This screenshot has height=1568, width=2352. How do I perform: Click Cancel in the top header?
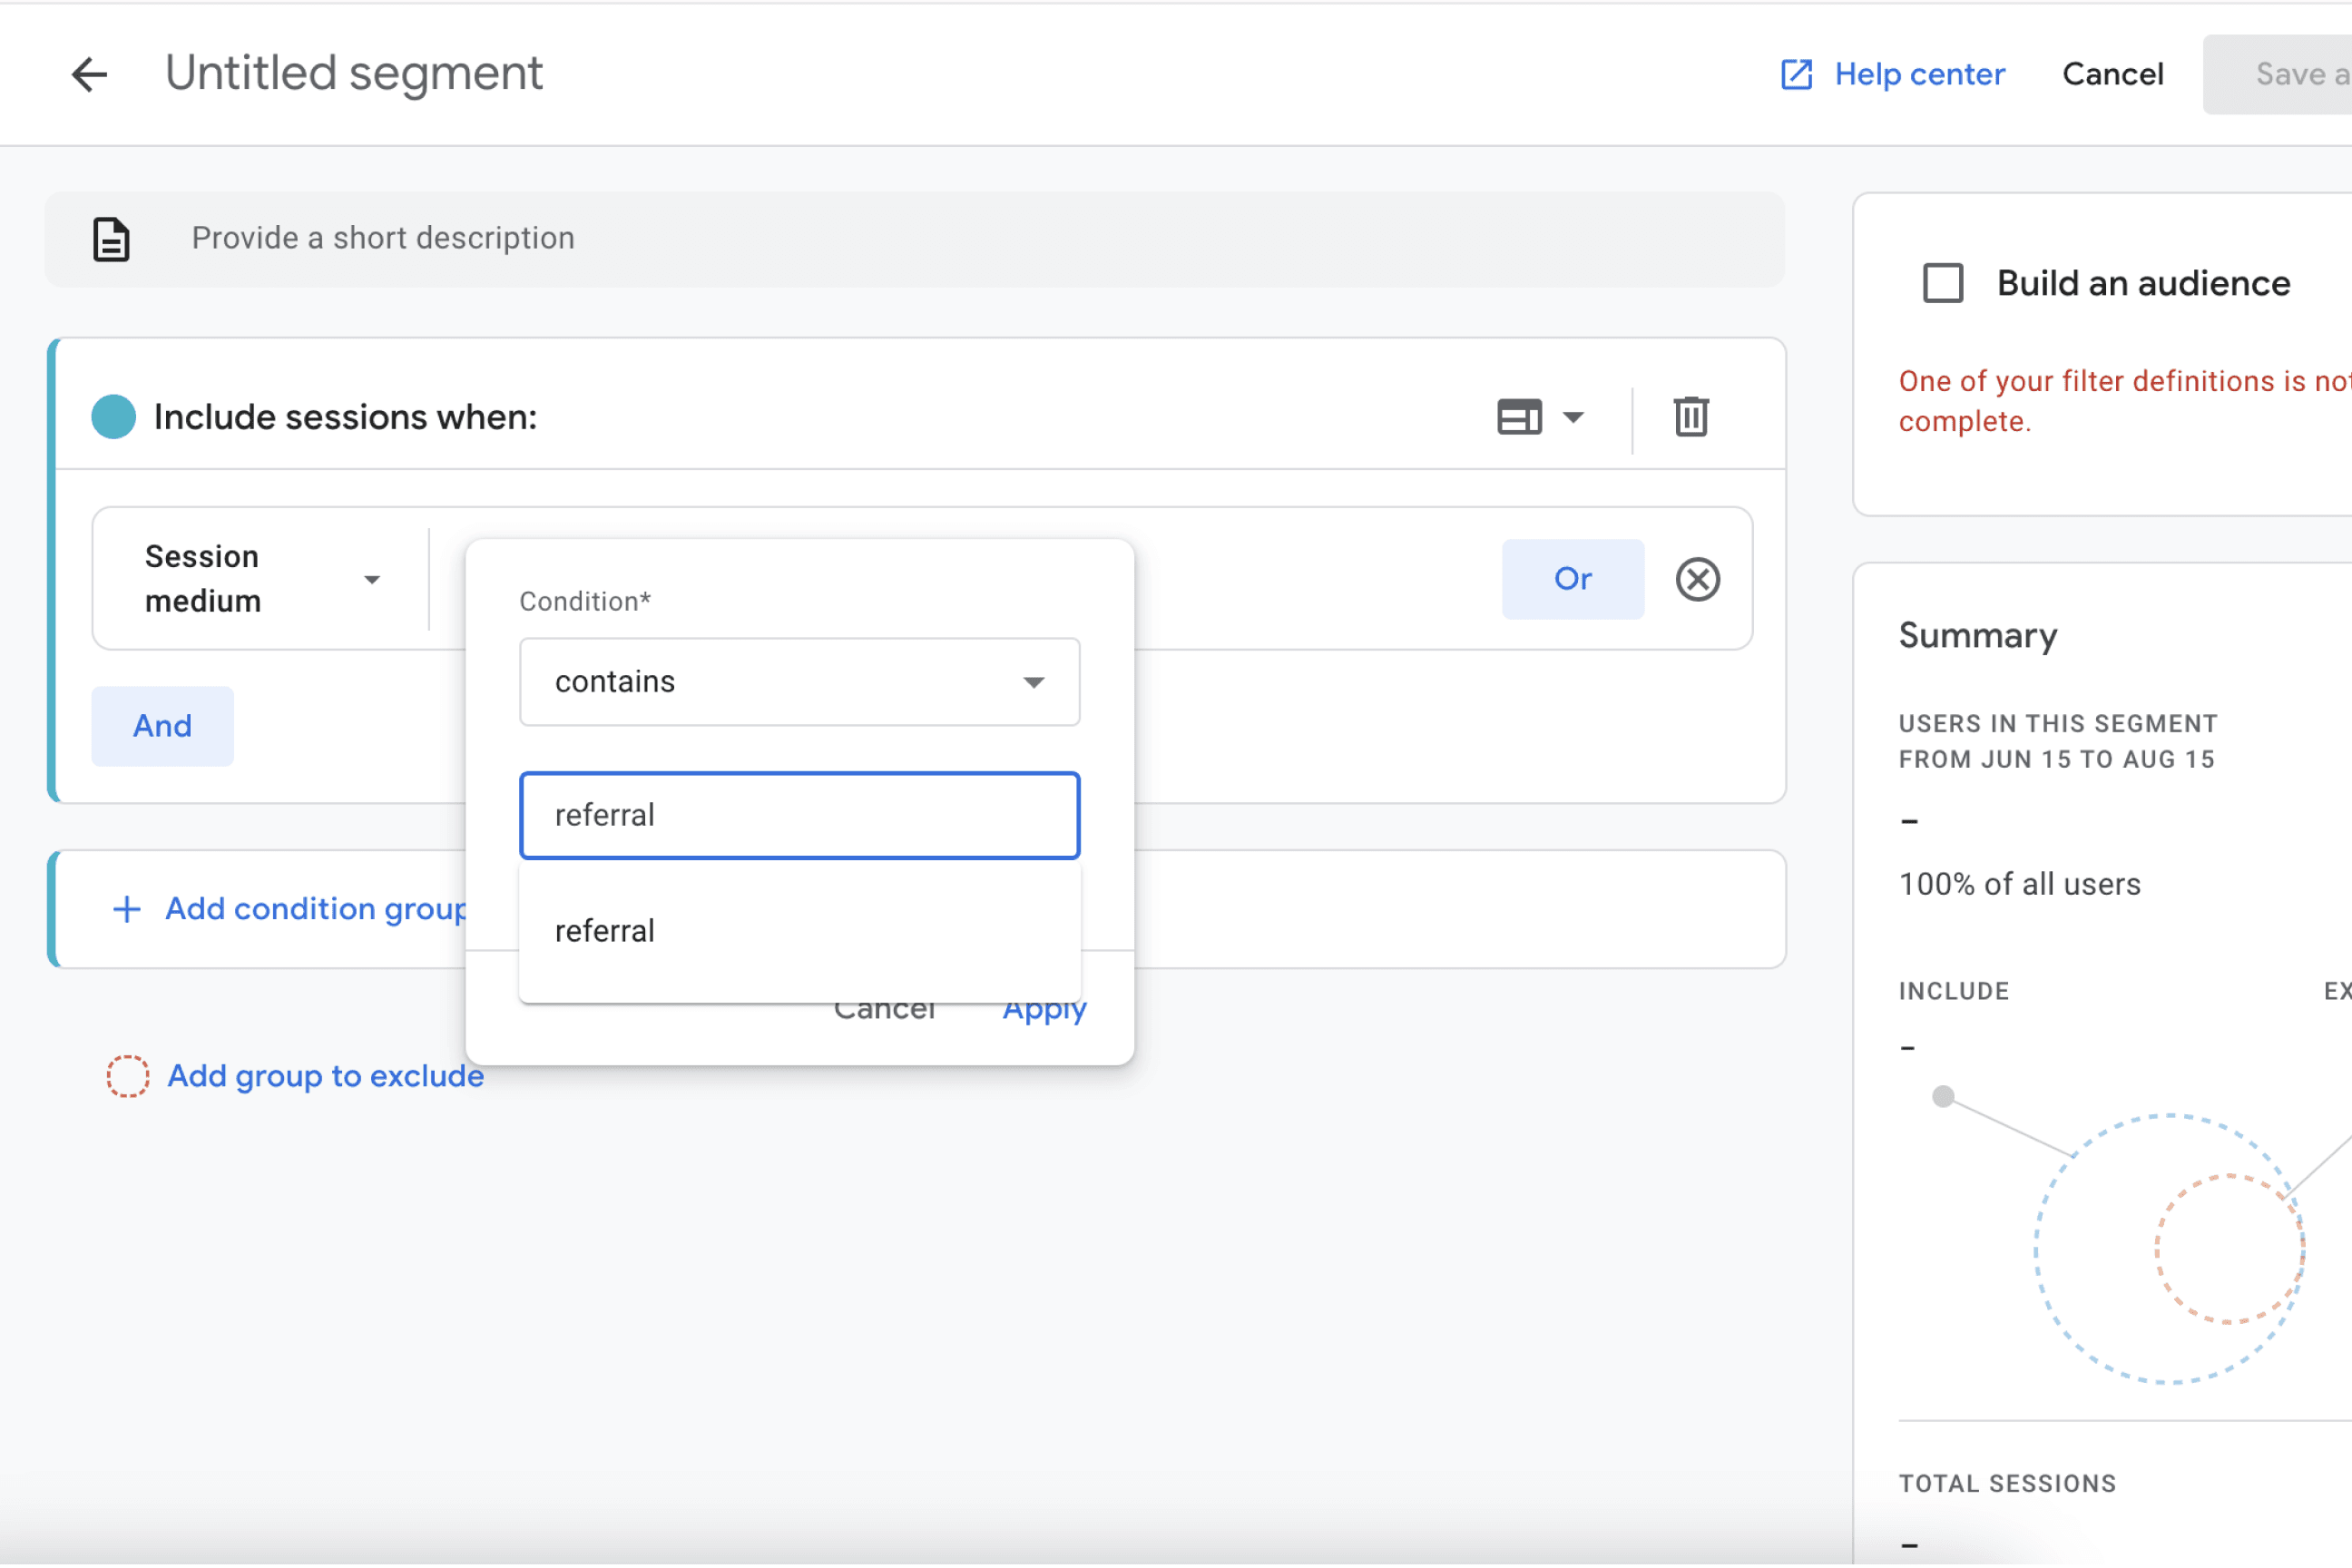coord(2112,74)
